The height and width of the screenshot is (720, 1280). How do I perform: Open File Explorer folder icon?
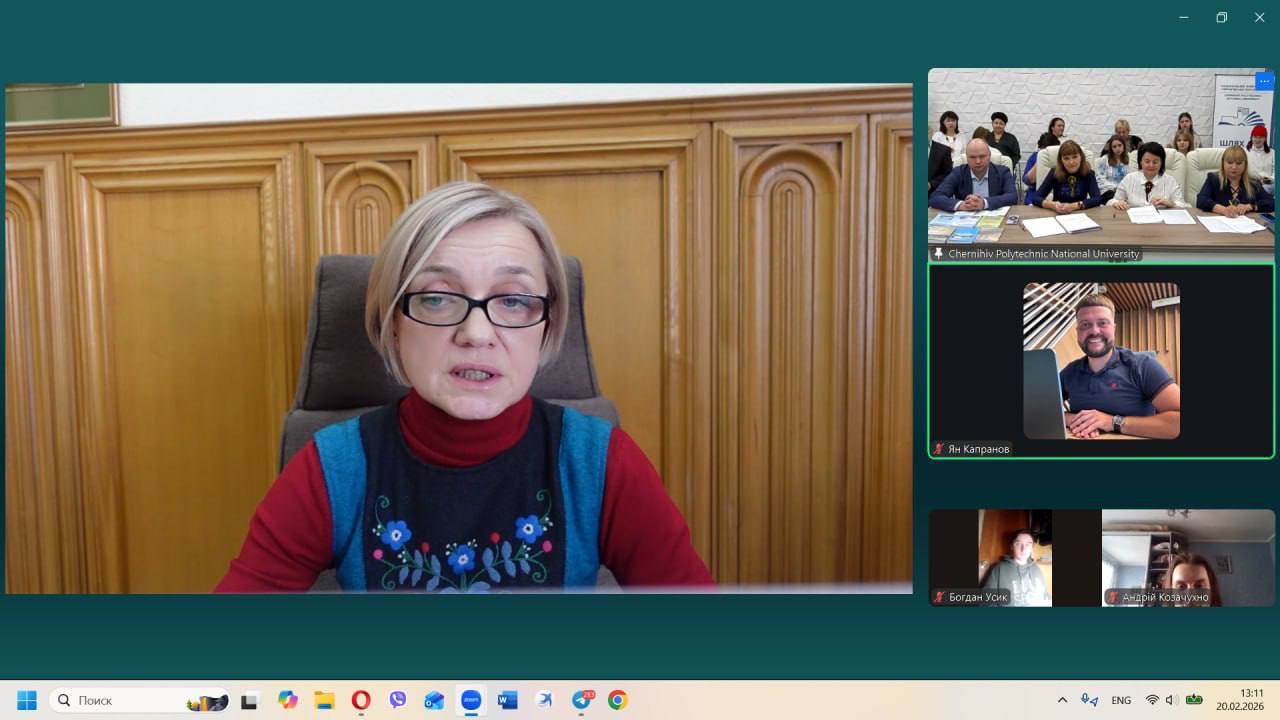click(324, 700)
